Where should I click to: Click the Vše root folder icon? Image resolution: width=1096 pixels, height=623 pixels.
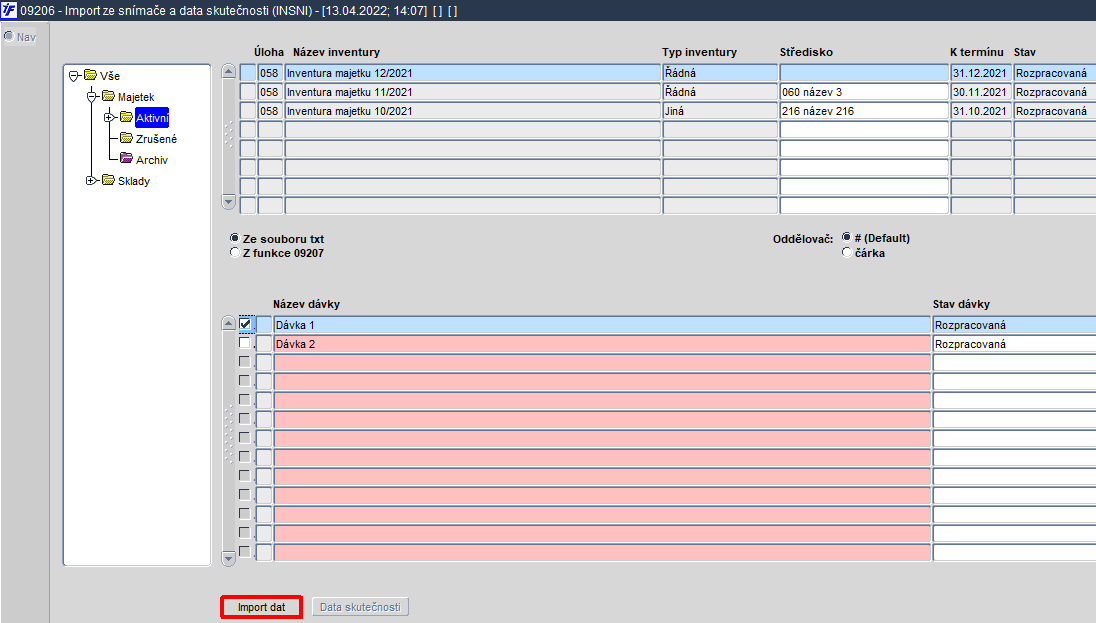(x=90, y=75)
